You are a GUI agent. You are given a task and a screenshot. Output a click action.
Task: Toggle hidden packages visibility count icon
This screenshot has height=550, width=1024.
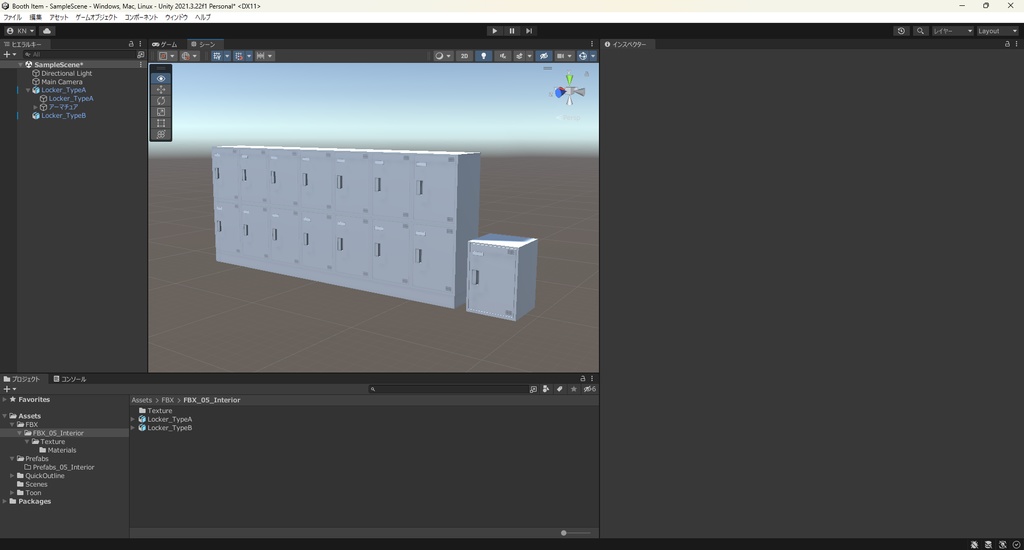pos(590,389)
